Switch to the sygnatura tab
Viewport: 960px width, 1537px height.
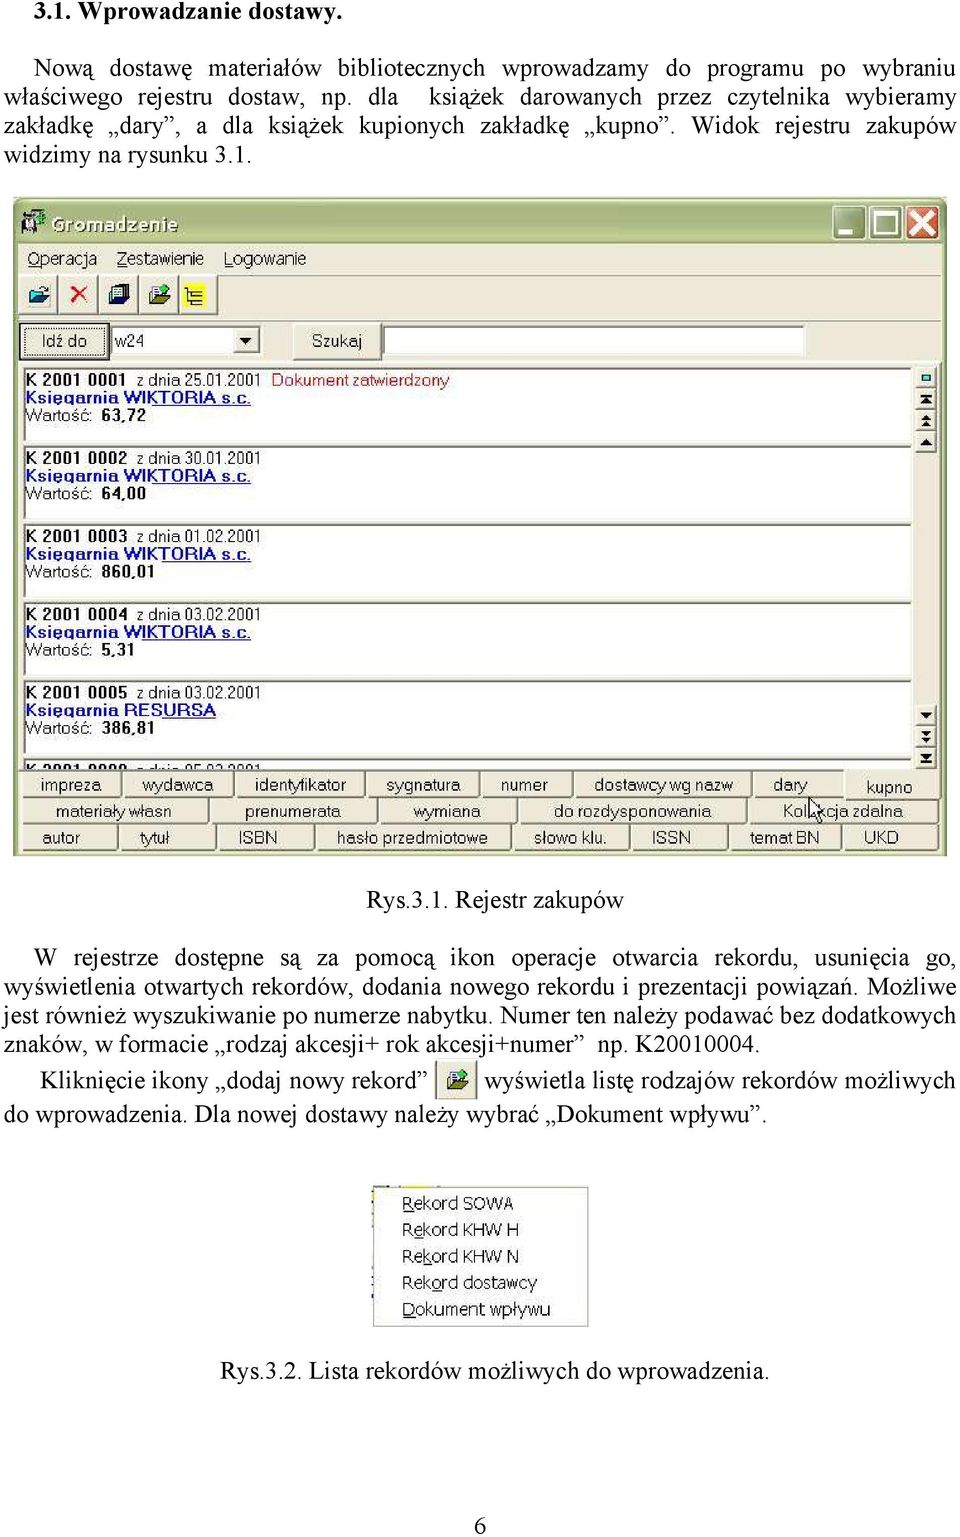point(423,785)
